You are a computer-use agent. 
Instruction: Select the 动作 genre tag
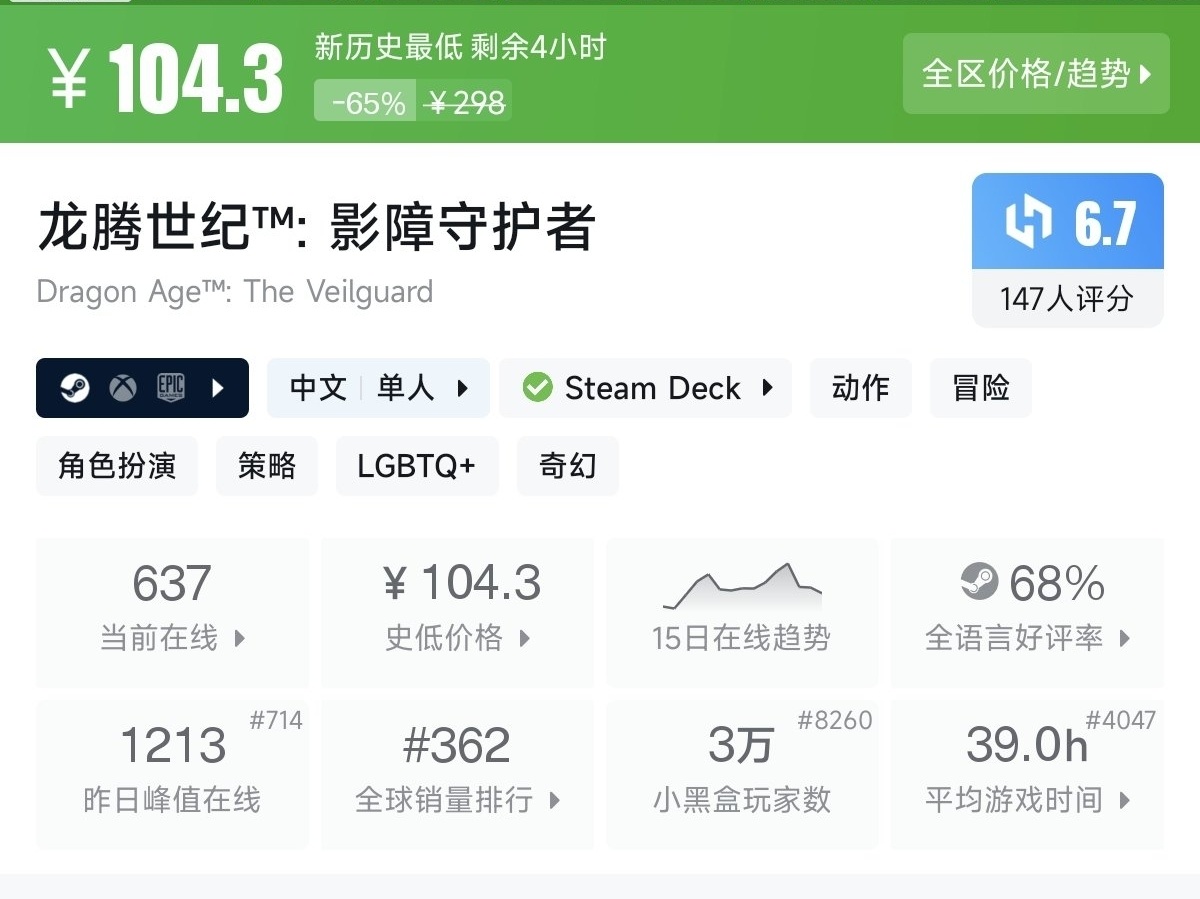point(860,388)
